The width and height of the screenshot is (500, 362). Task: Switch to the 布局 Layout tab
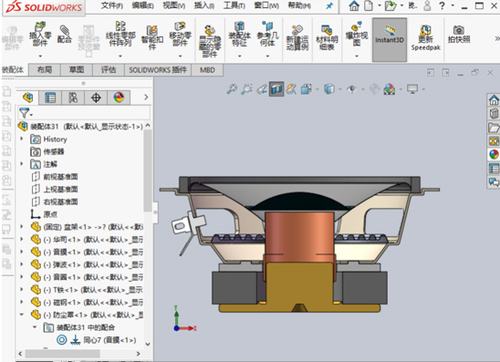click(x=44, y=70)
